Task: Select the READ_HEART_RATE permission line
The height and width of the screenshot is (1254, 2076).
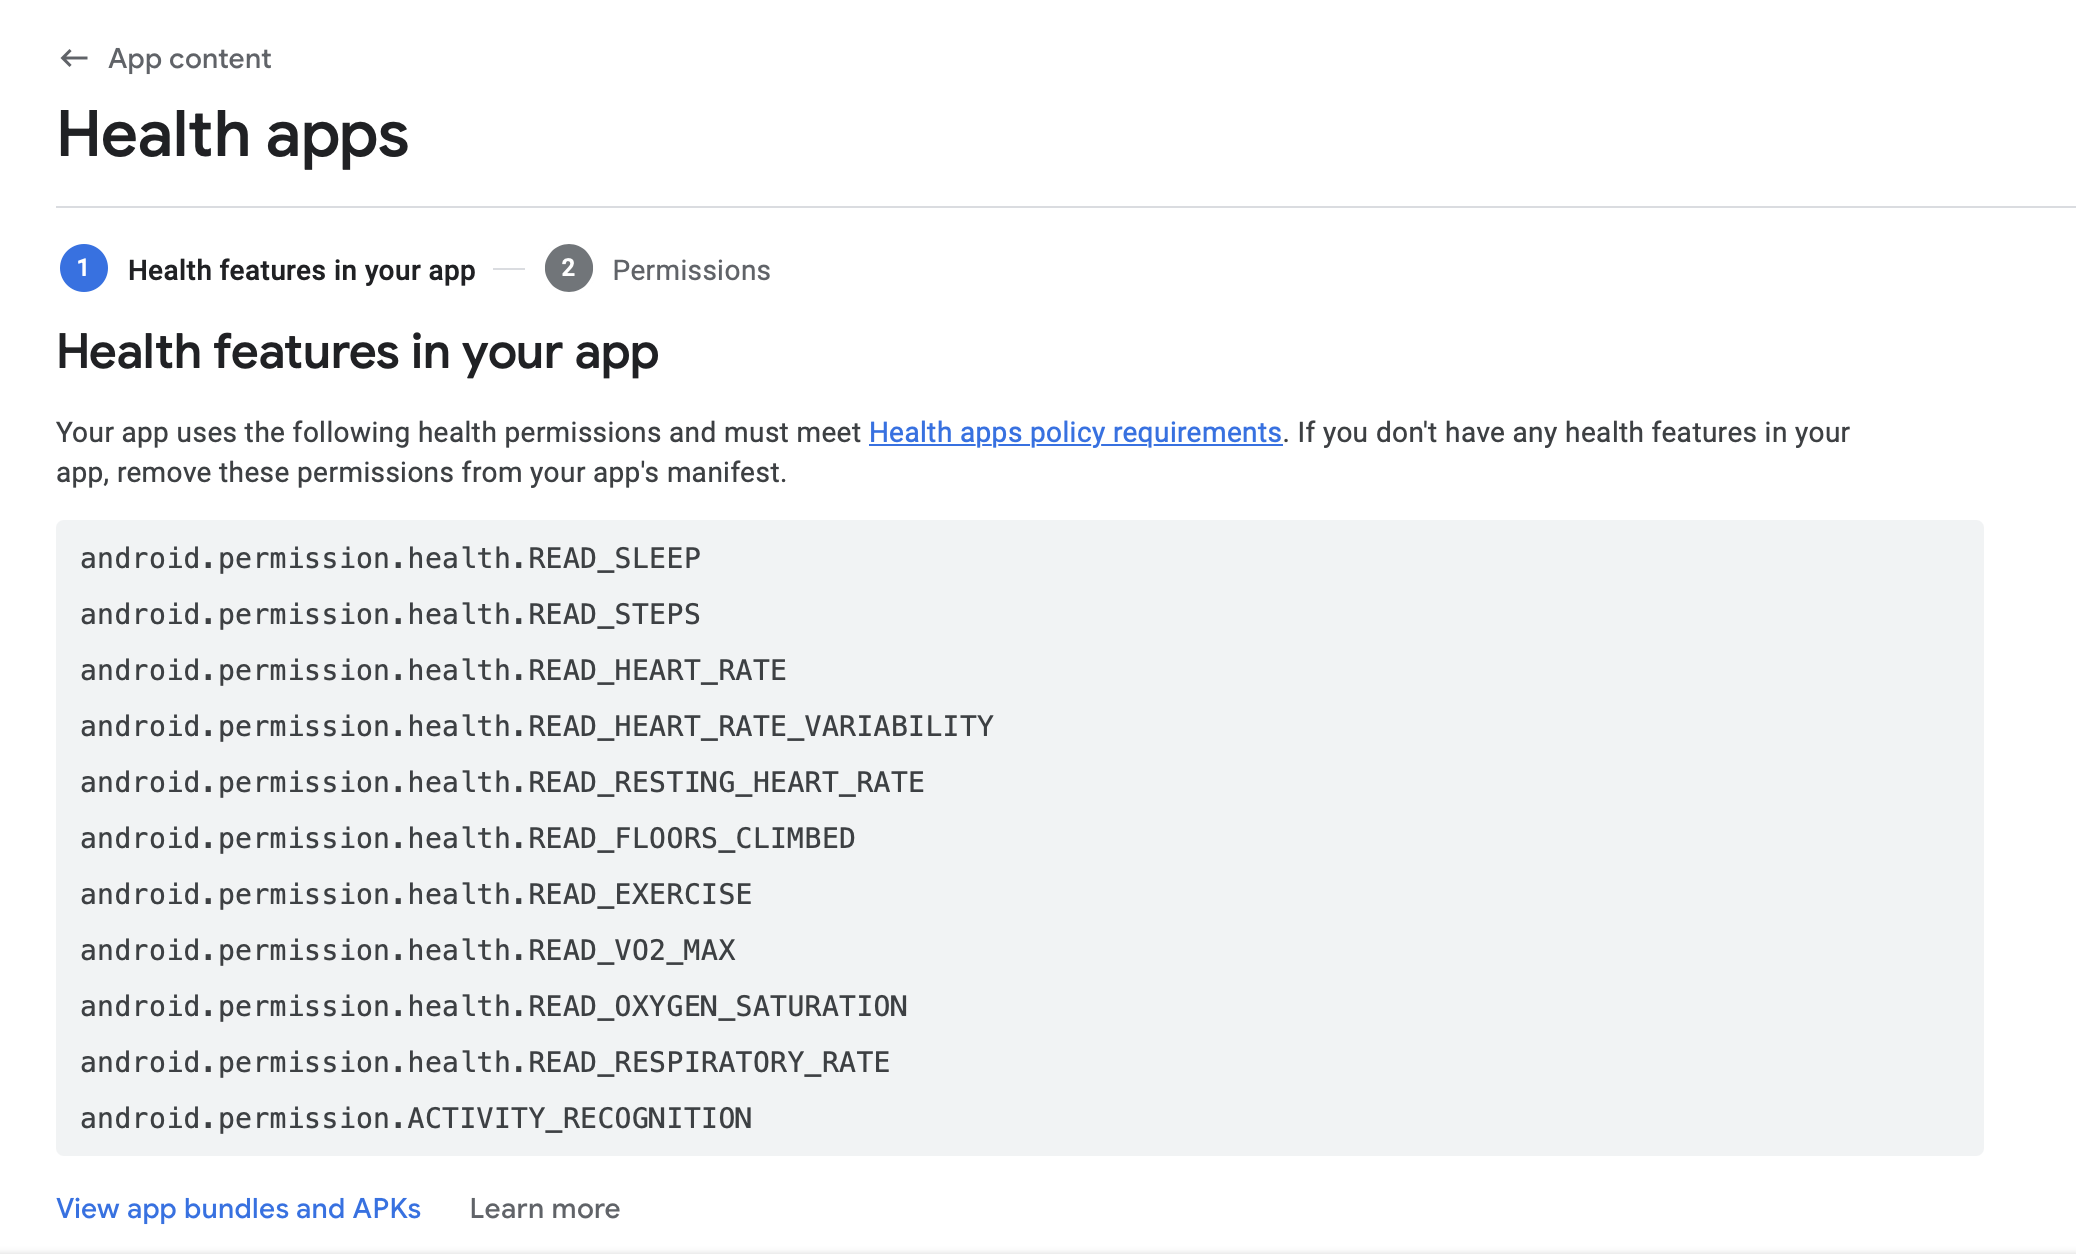Action: point(433,670)
